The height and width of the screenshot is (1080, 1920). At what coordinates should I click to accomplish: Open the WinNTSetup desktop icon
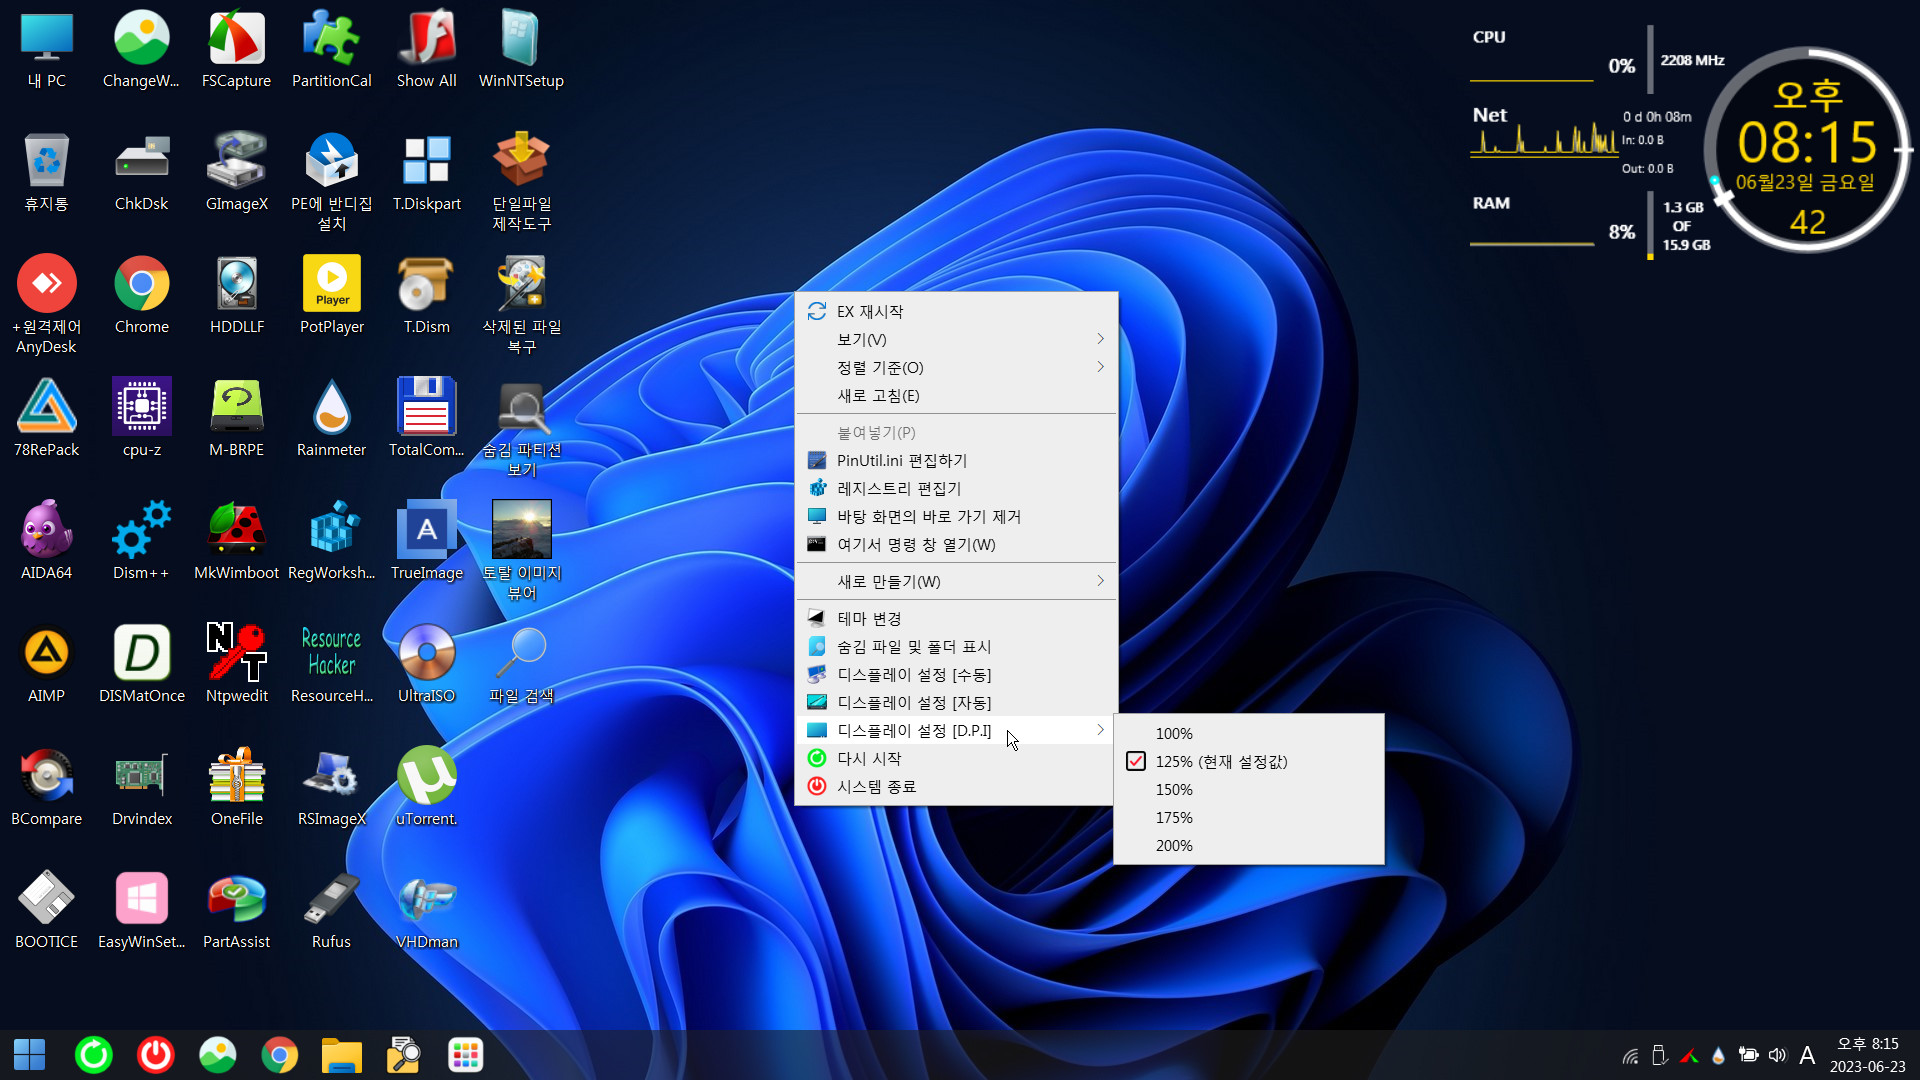tap(521, 50)
